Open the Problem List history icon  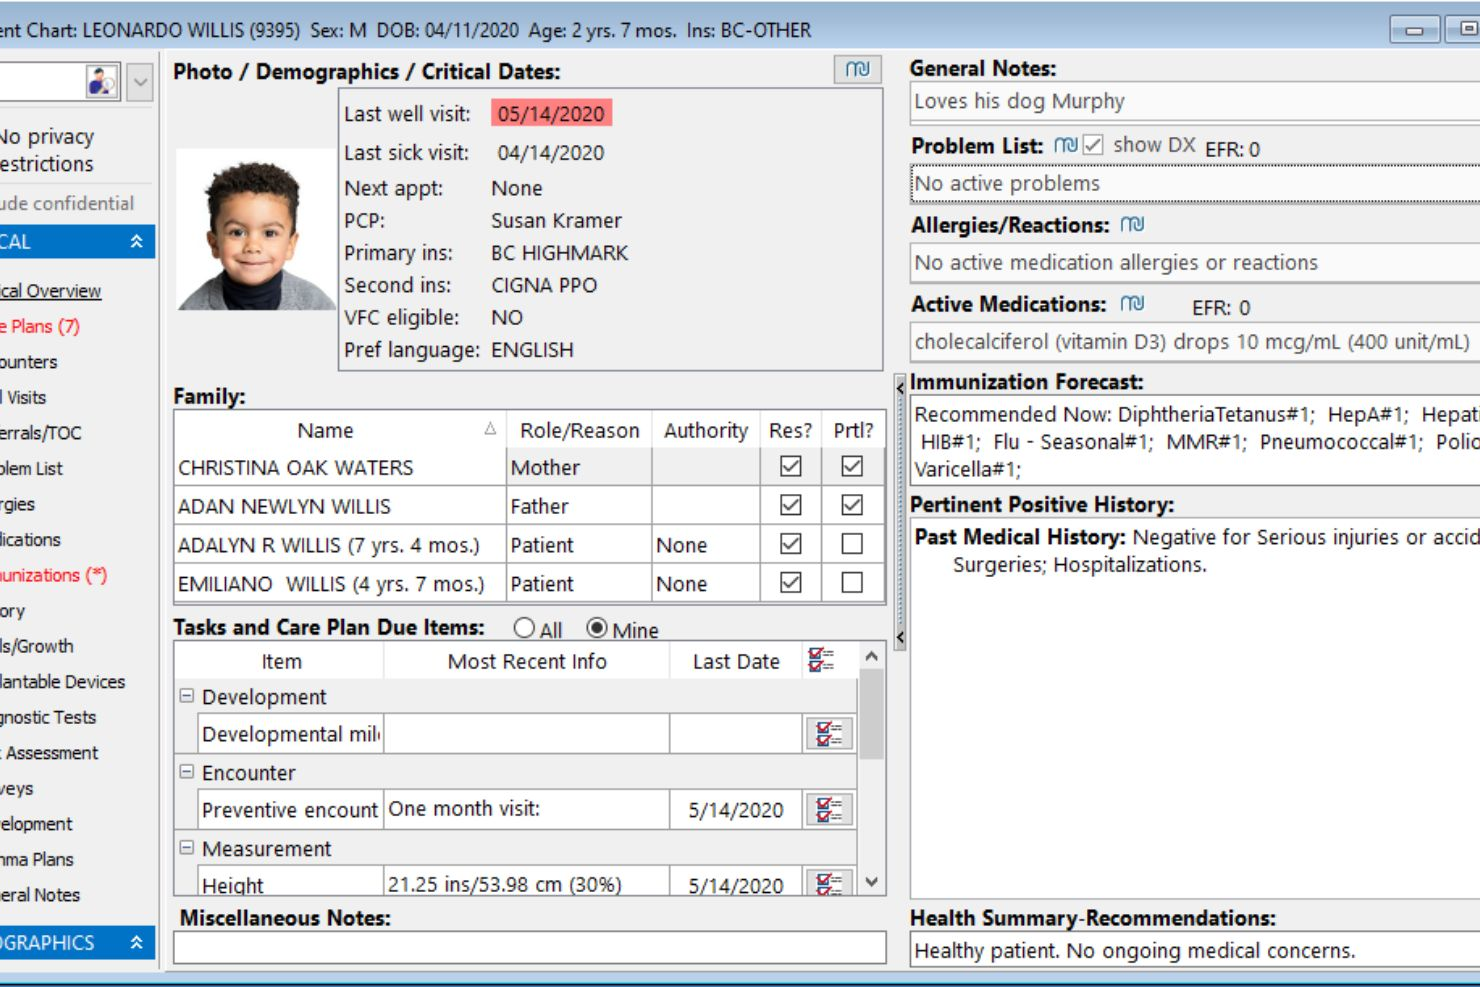coord(1066,145)
